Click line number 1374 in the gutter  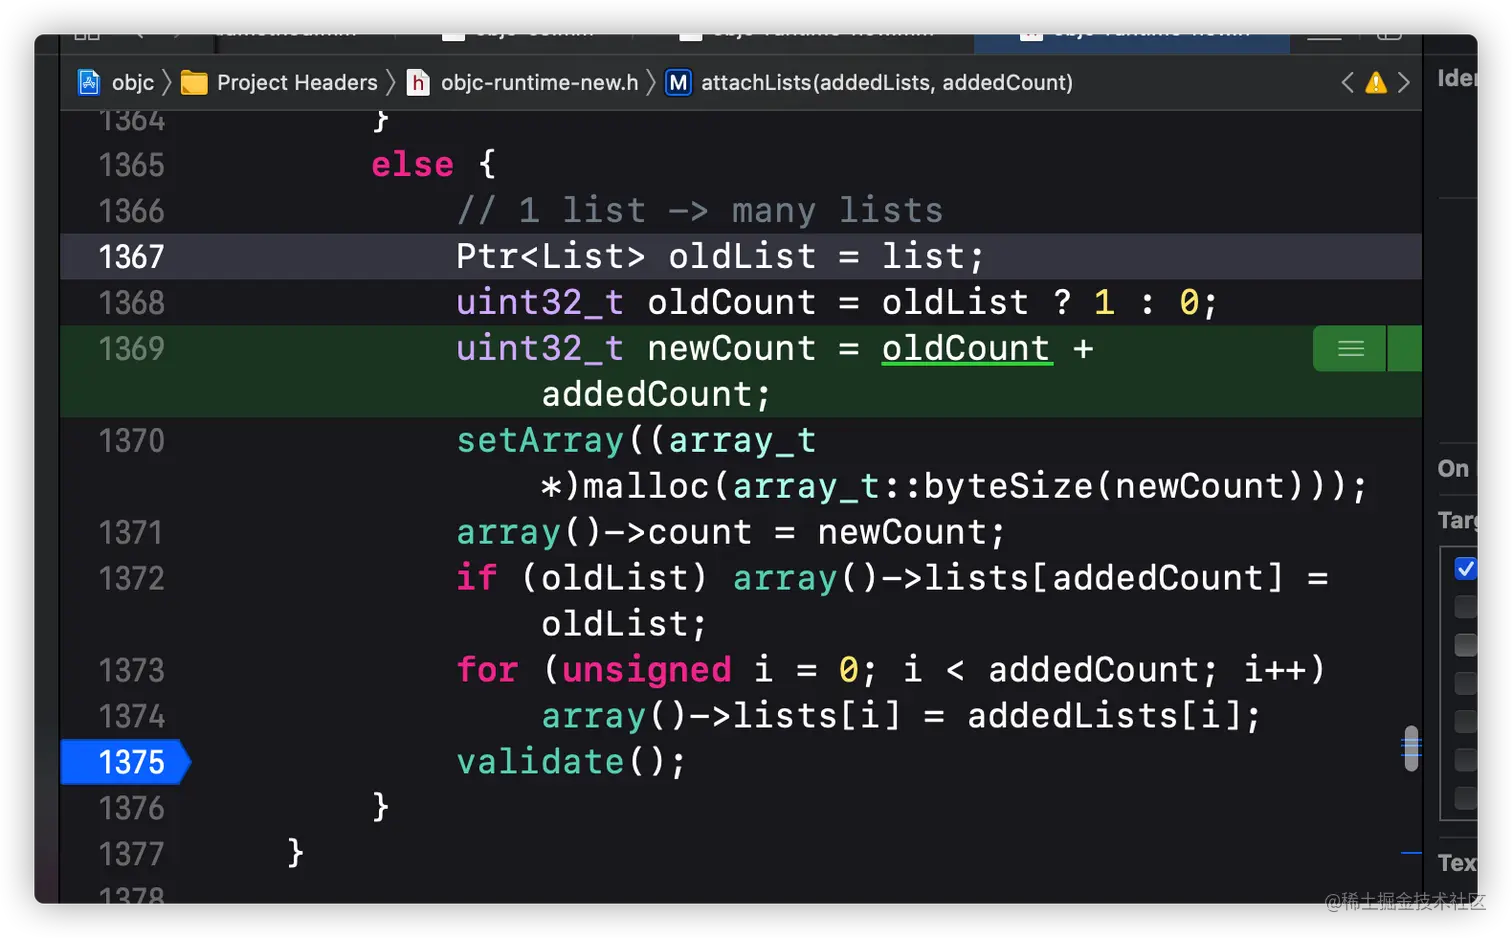[x=131, y=717]
